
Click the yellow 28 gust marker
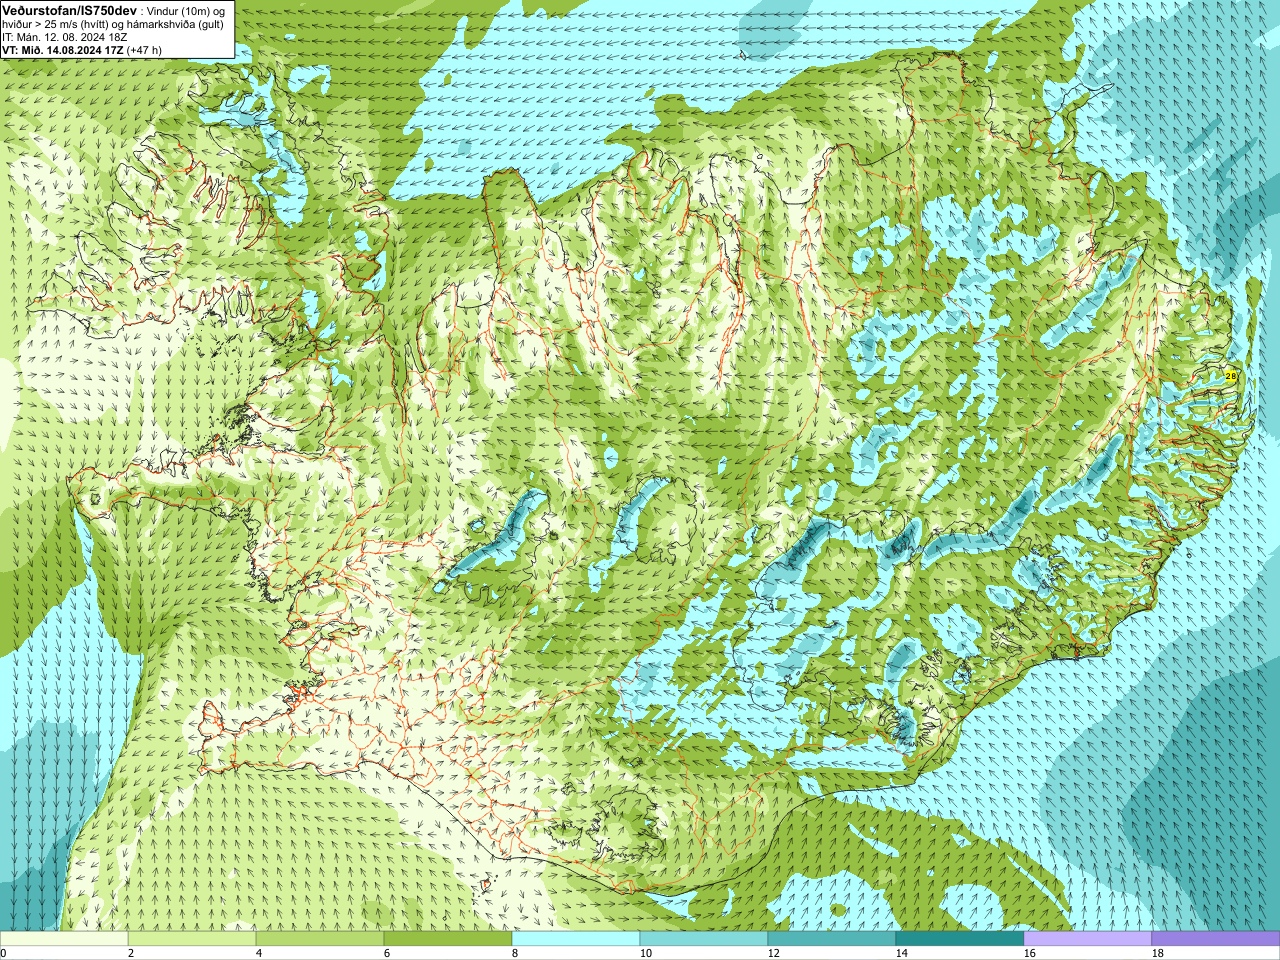pos(1231,376)
